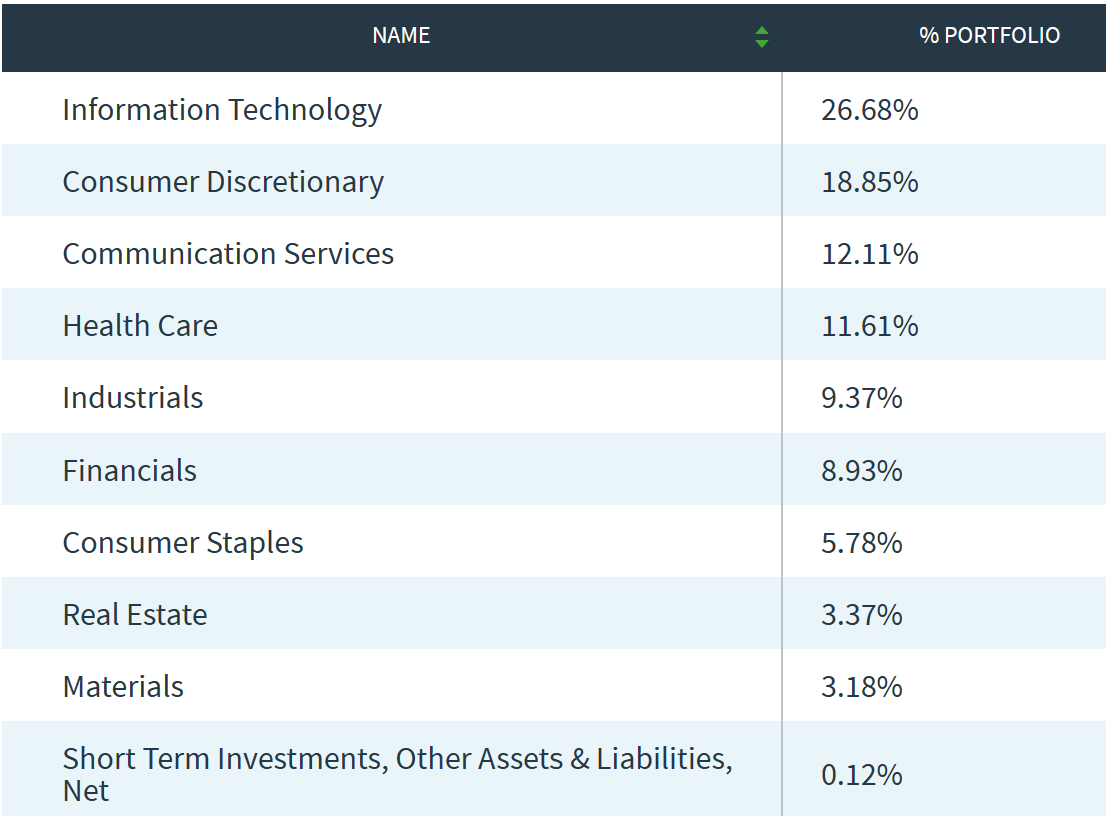1106x816 pixels.
Task: Toggle the sort direction control
Action: tap(761, 36)
